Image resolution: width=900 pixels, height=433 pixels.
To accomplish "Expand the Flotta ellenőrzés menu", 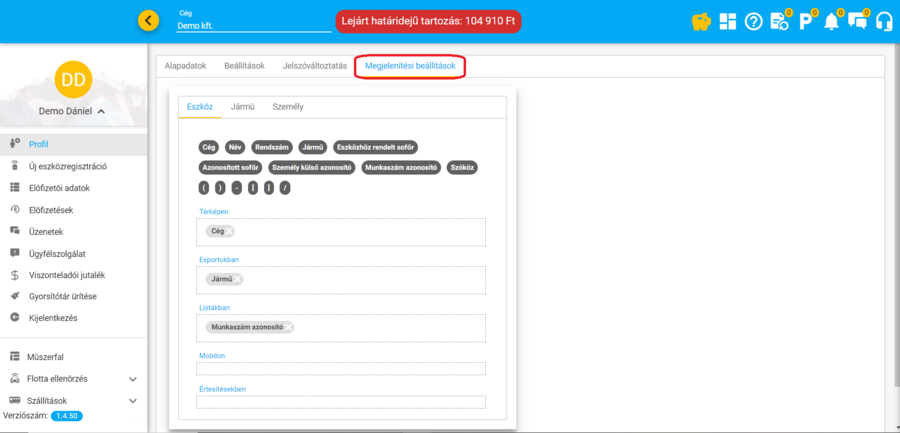I will 133,379.
